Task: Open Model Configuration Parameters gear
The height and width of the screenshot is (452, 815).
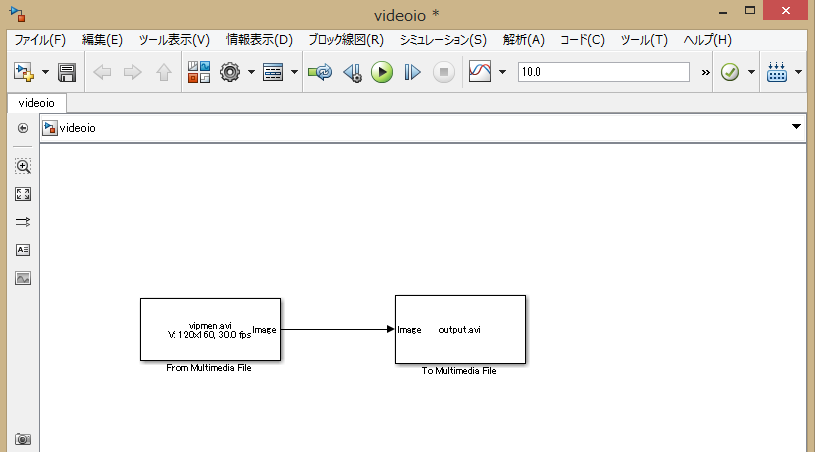Action: [230, 72]
